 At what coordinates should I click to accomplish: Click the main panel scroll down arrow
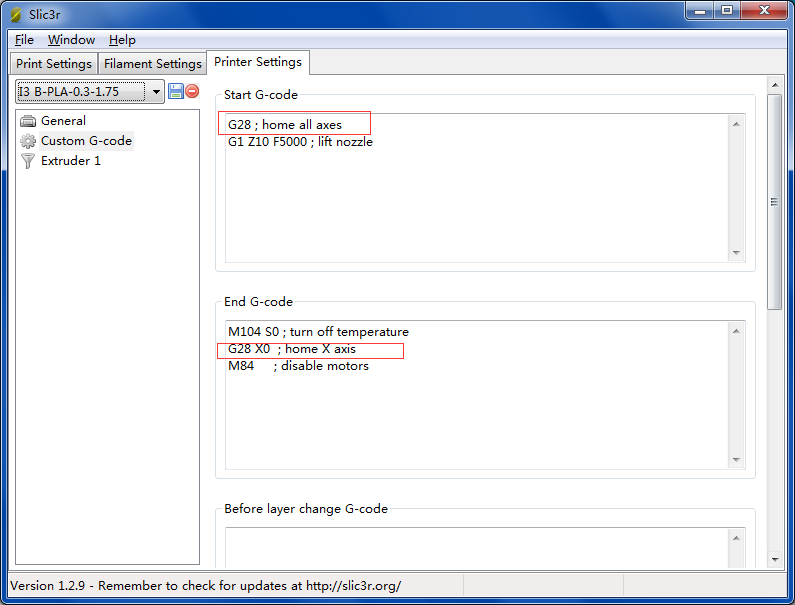775,560
